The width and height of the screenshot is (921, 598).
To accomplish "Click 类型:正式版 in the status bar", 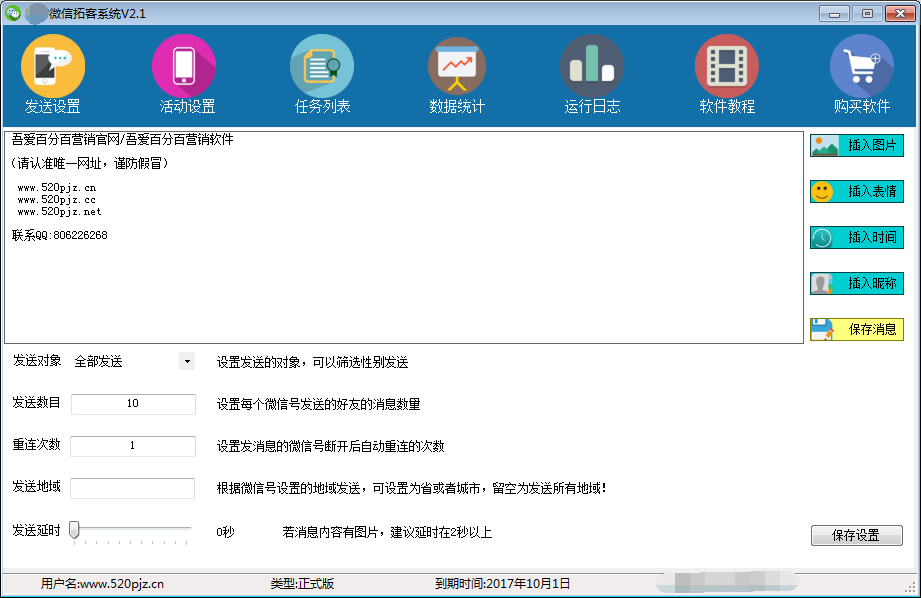I will coord(302,583).
